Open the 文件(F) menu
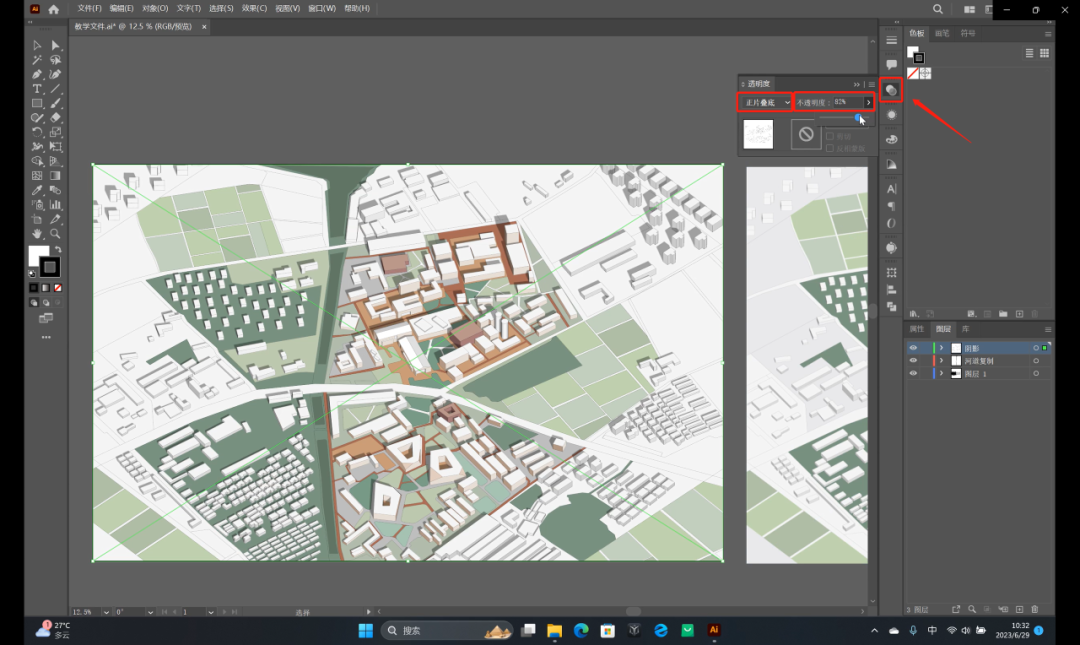The height and width of the screenshot is (645, 1080). tap(90, 8)
